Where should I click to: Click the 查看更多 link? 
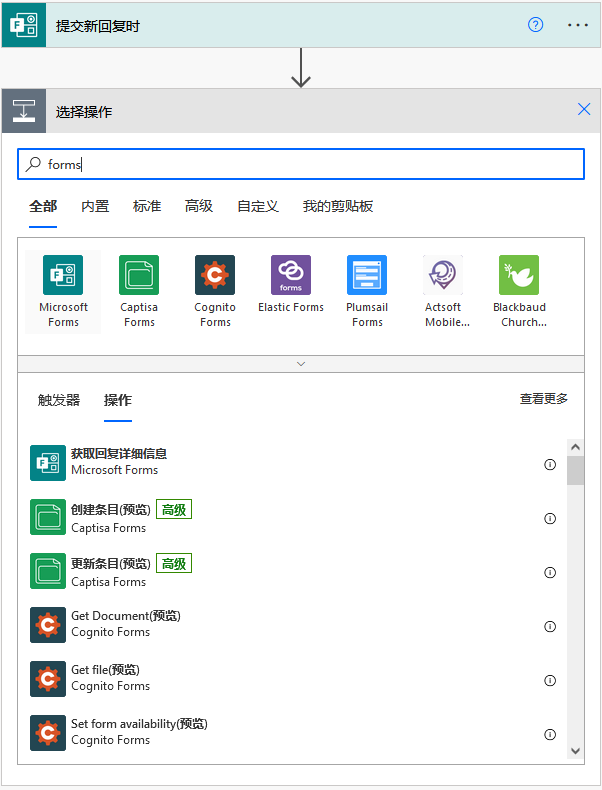pos(544,399)
